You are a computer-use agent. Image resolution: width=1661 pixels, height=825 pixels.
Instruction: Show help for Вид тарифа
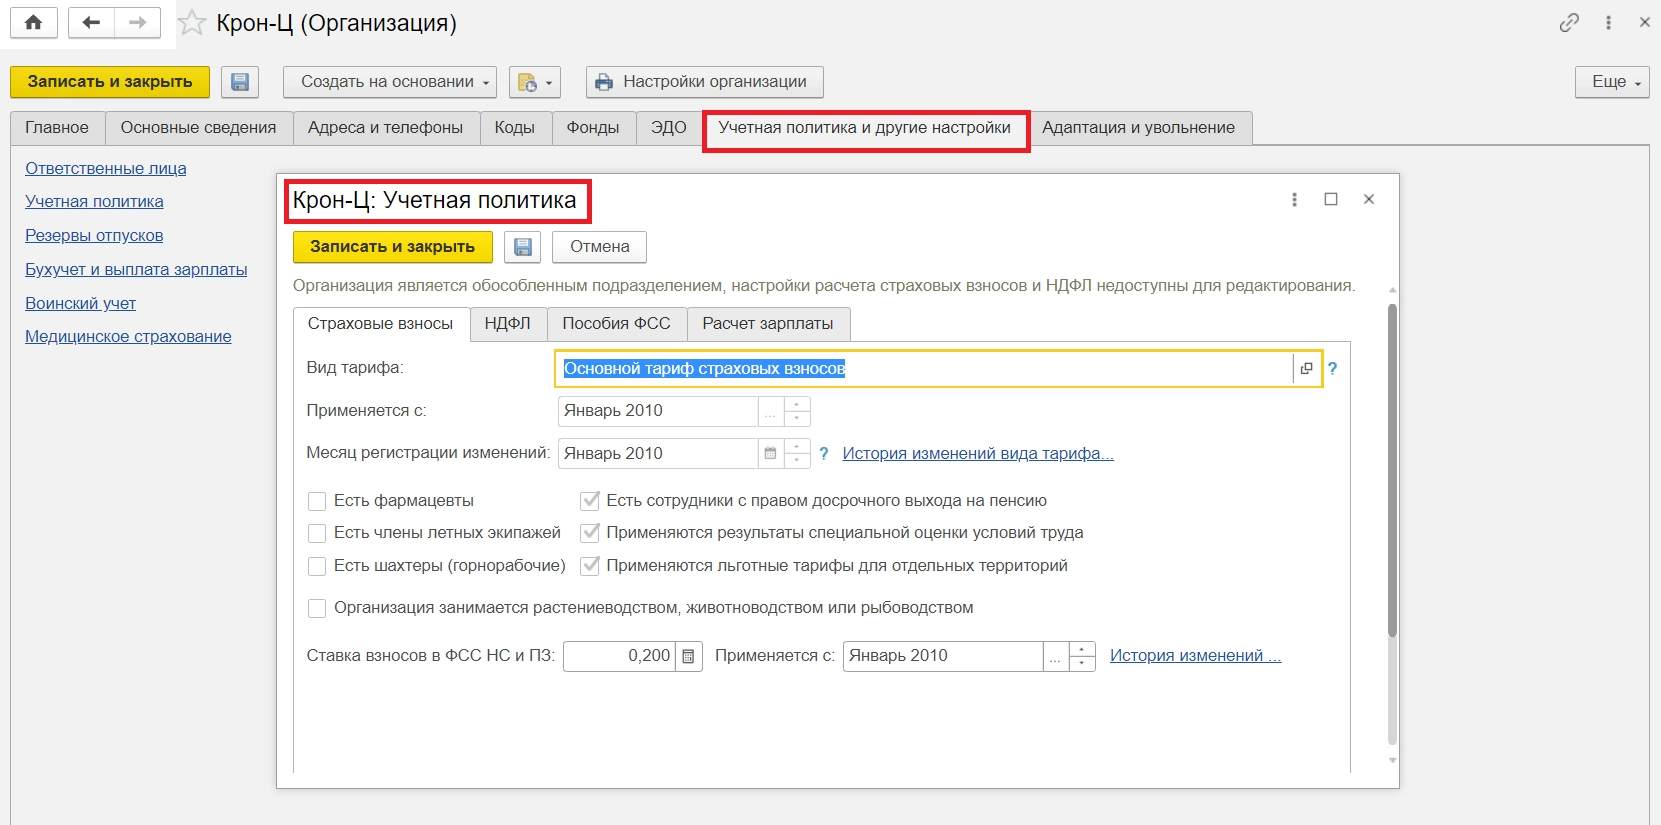(x=1332, y=369)
